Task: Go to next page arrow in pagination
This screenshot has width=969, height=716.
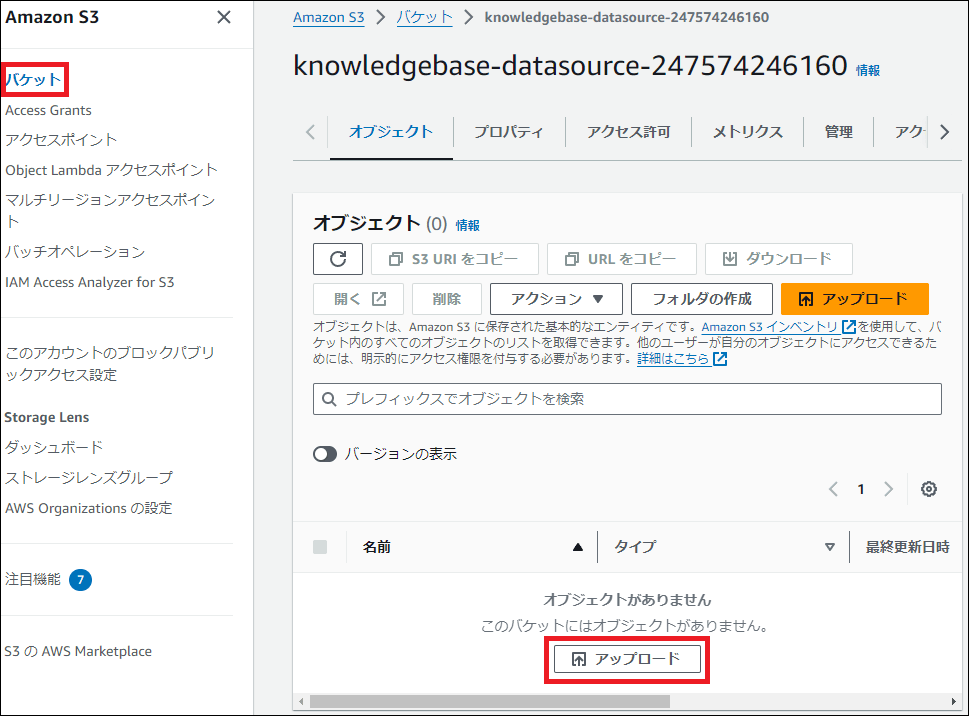Action: tap(888, 489)
